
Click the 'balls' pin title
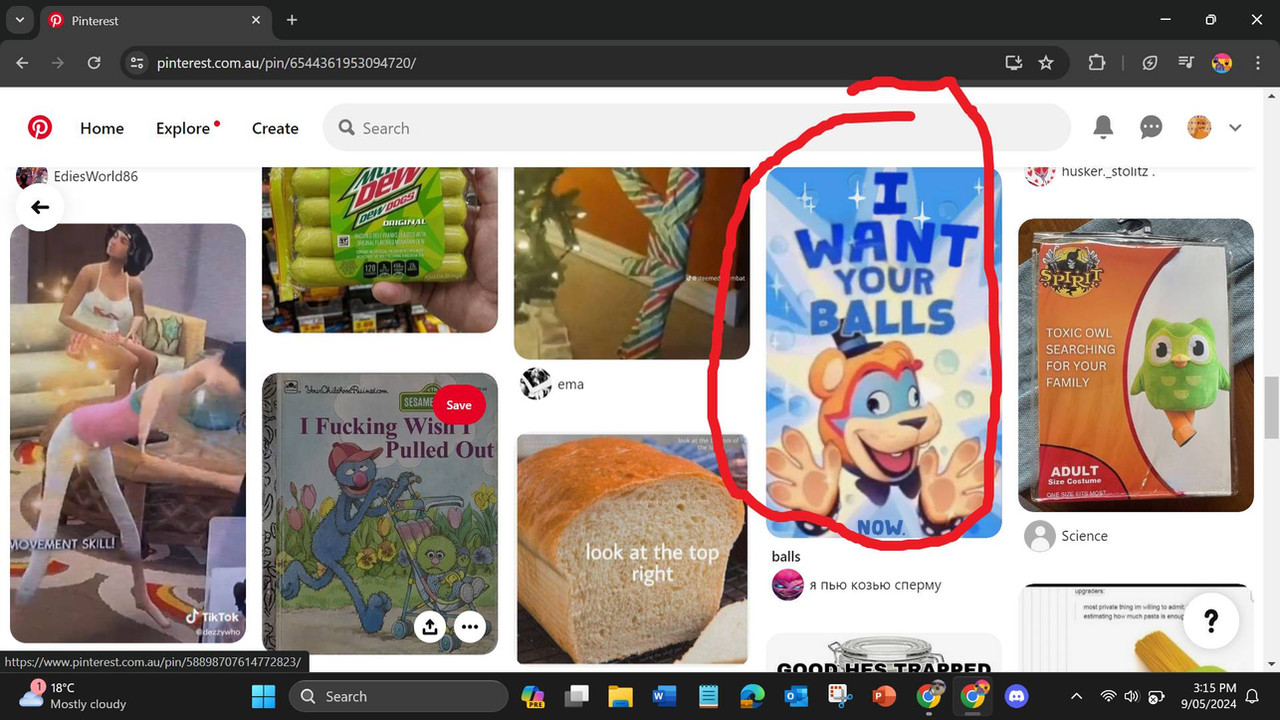[x=786, y=557]
